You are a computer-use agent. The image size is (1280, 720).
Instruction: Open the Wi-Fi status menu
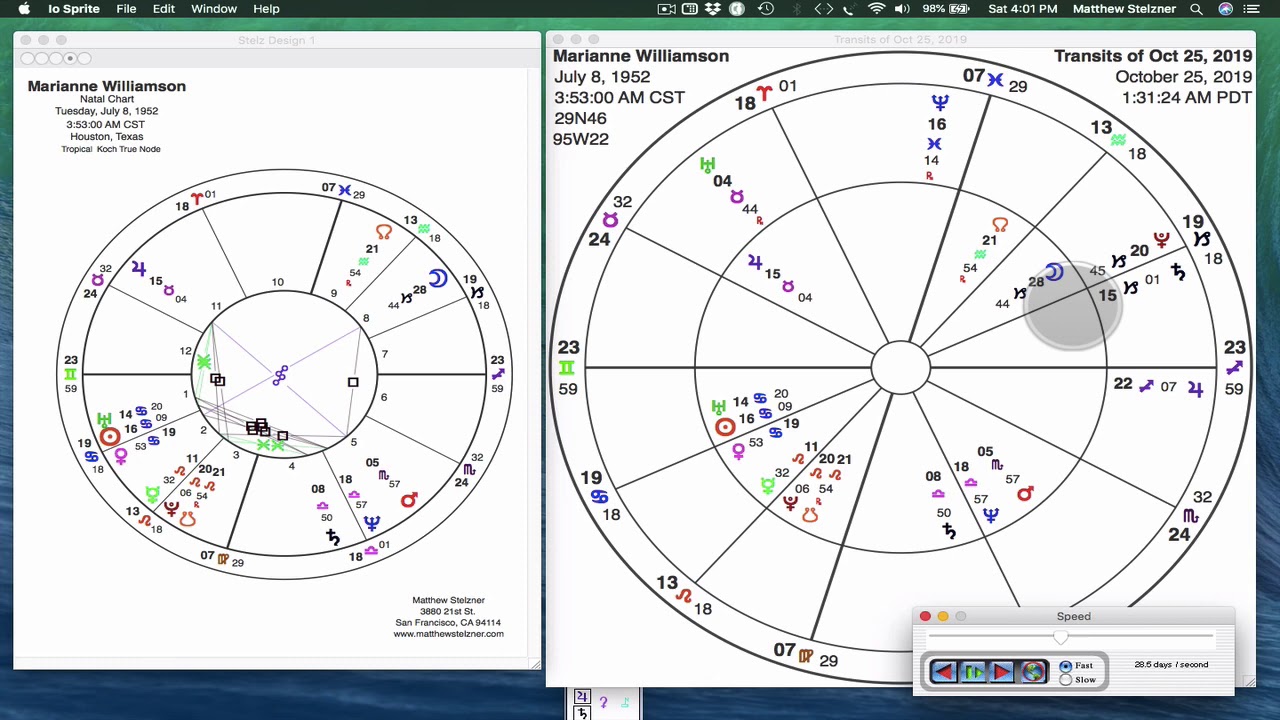tap(876, 9)
